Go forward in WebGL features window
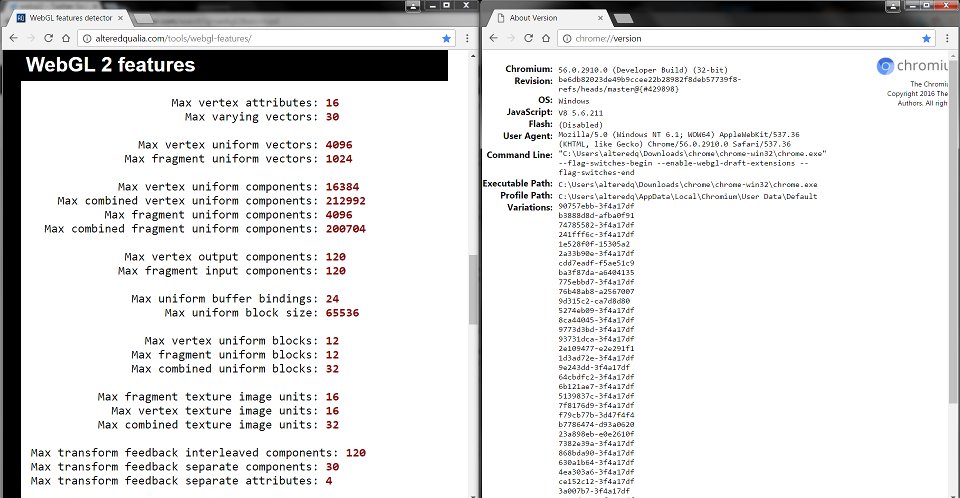The image size is (960, 498). coord(31,38)
